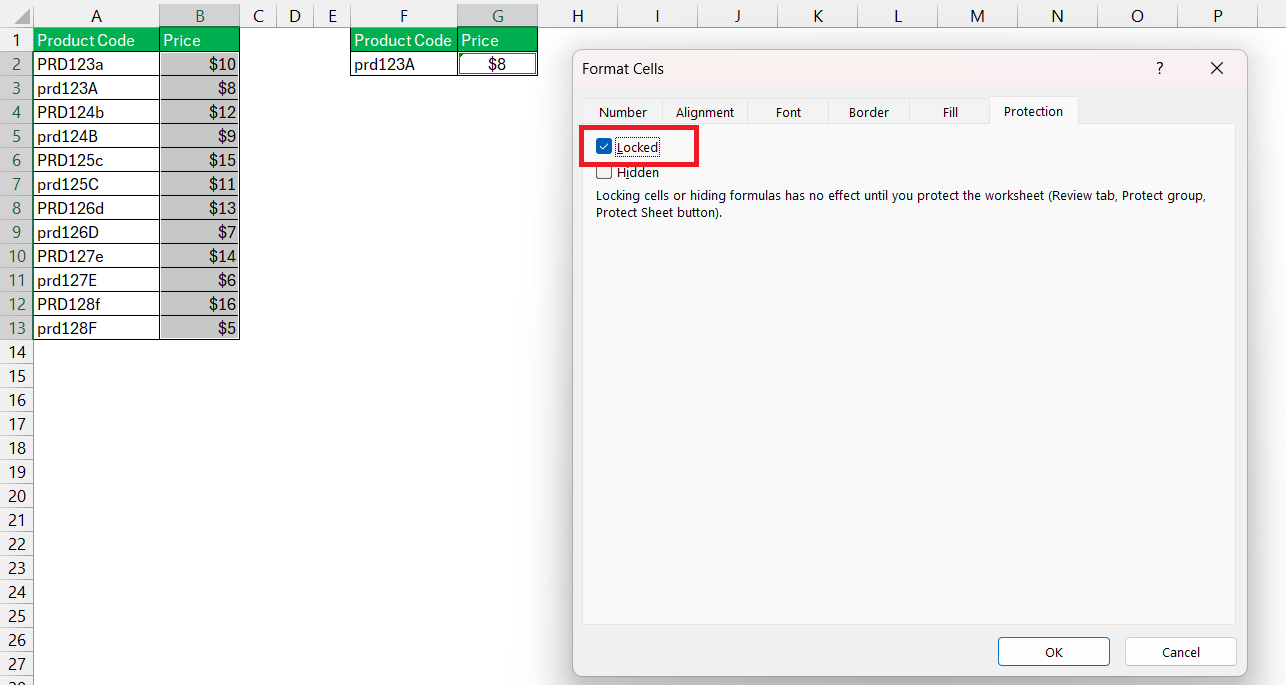This screenshot has height=685, width=1286.
Task: Click the dialog Help question mark
Action: point(1160,68)
